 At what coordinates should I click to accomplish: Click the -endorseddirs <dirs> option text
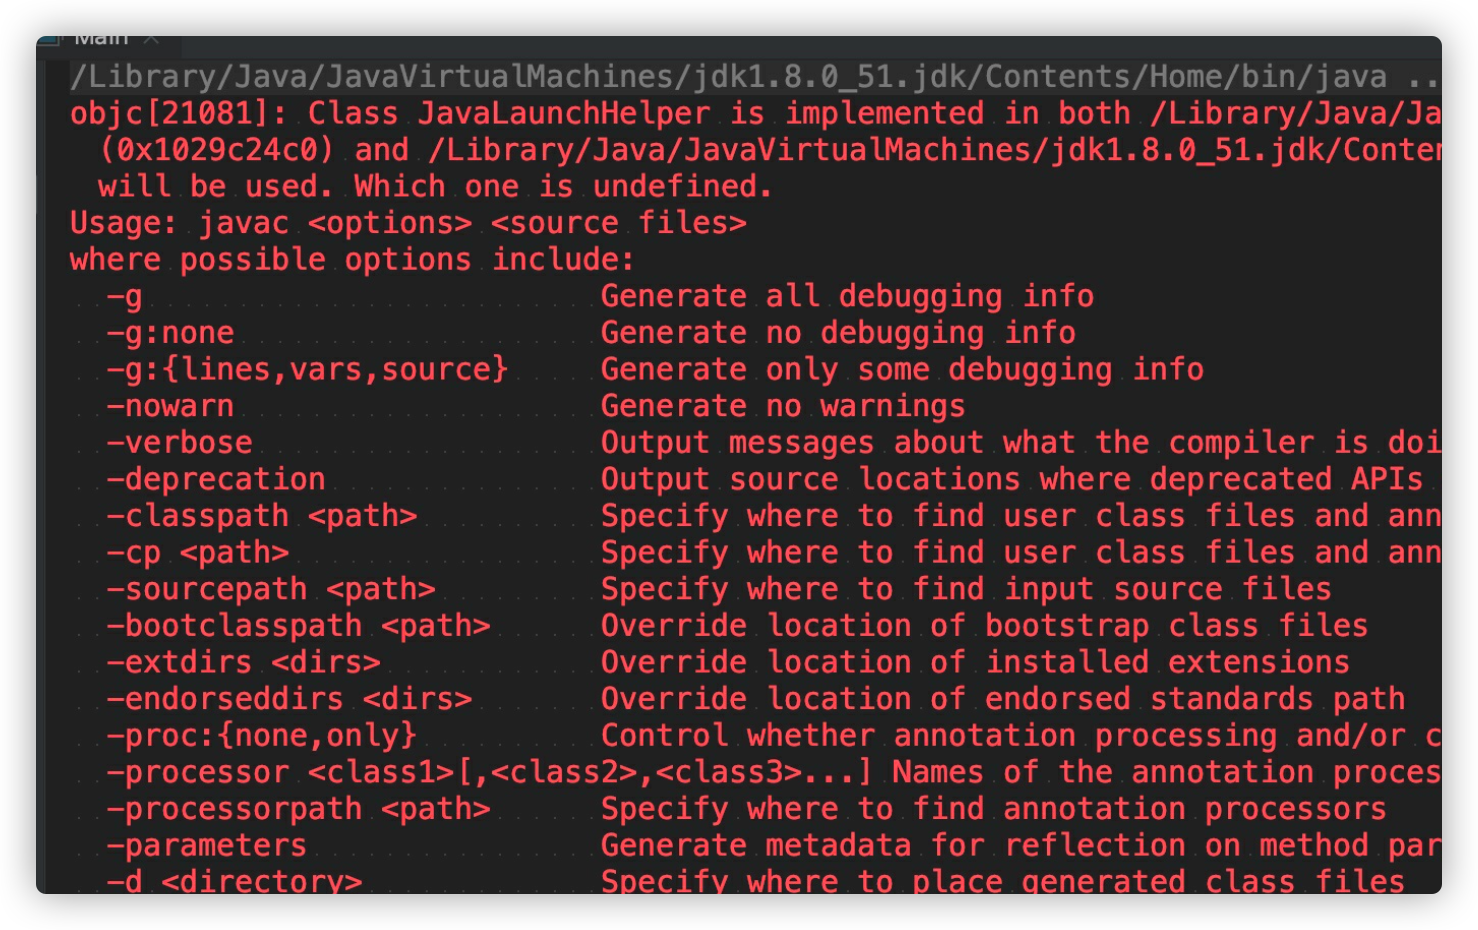tap(289, 699)
